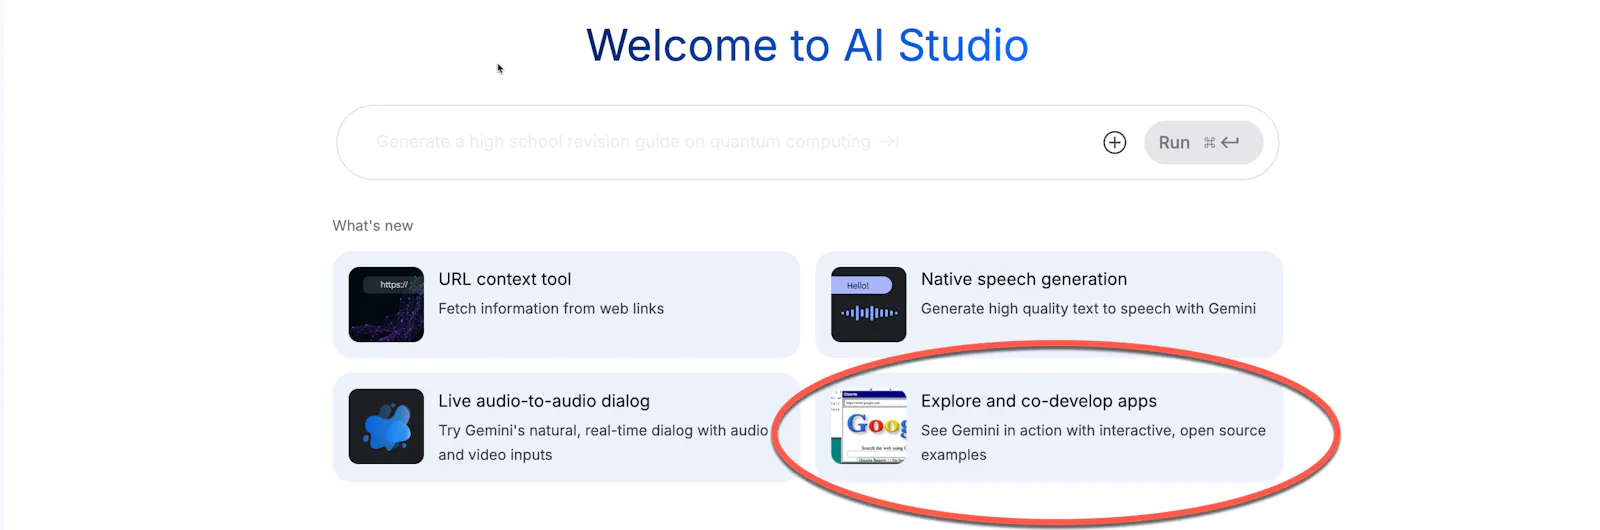Click the Hello! speech waveform thumbnail
1600x530 pixels.
click(868, 304)
